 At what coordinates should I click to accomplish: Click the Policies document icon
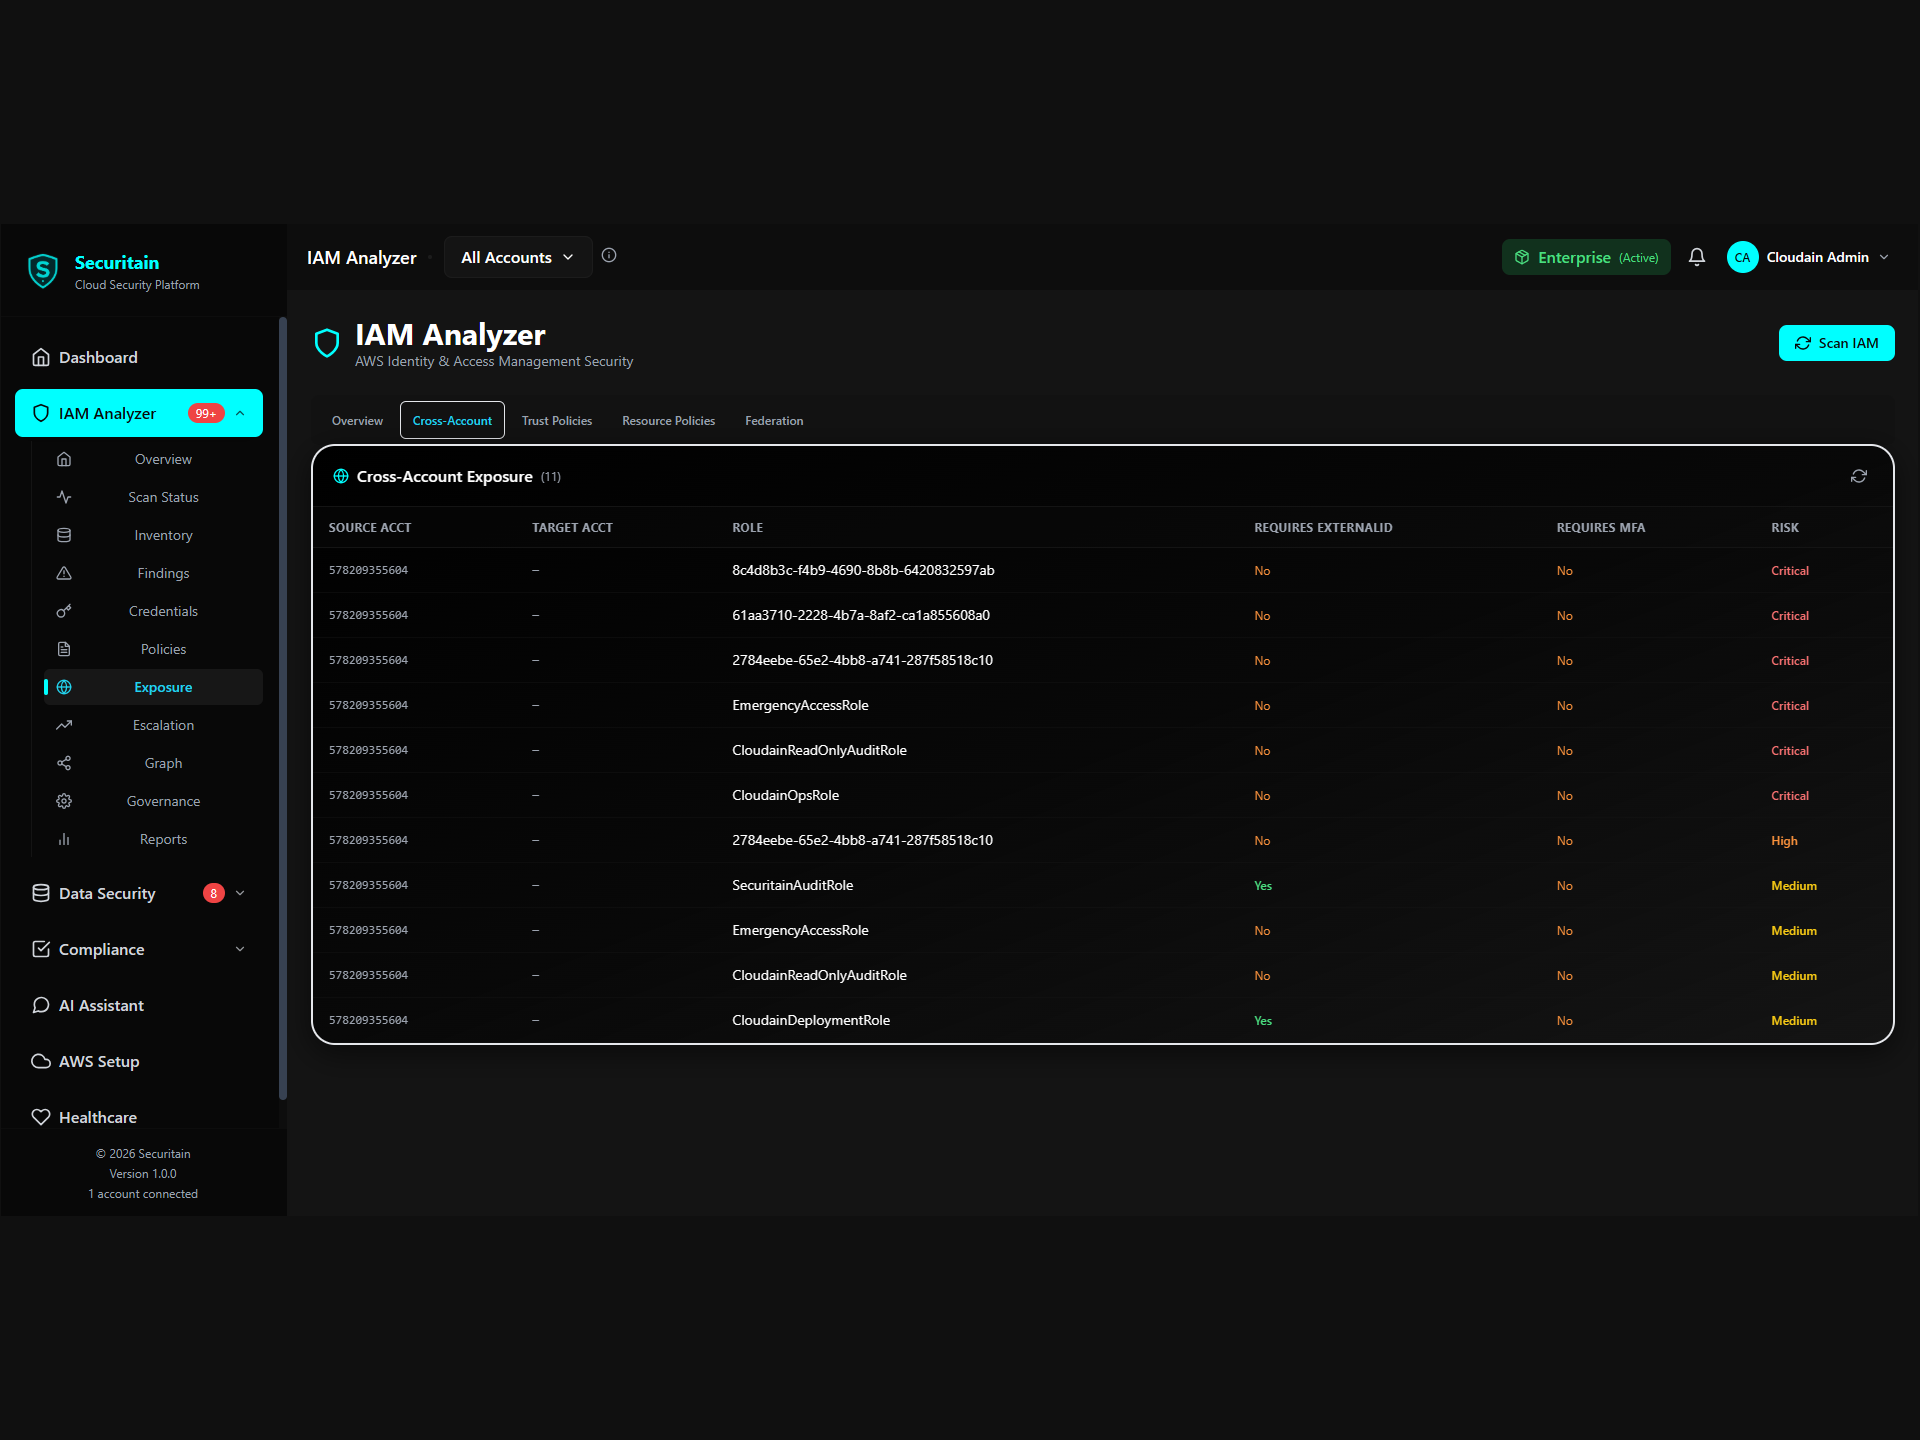click(x=64, y=649)
